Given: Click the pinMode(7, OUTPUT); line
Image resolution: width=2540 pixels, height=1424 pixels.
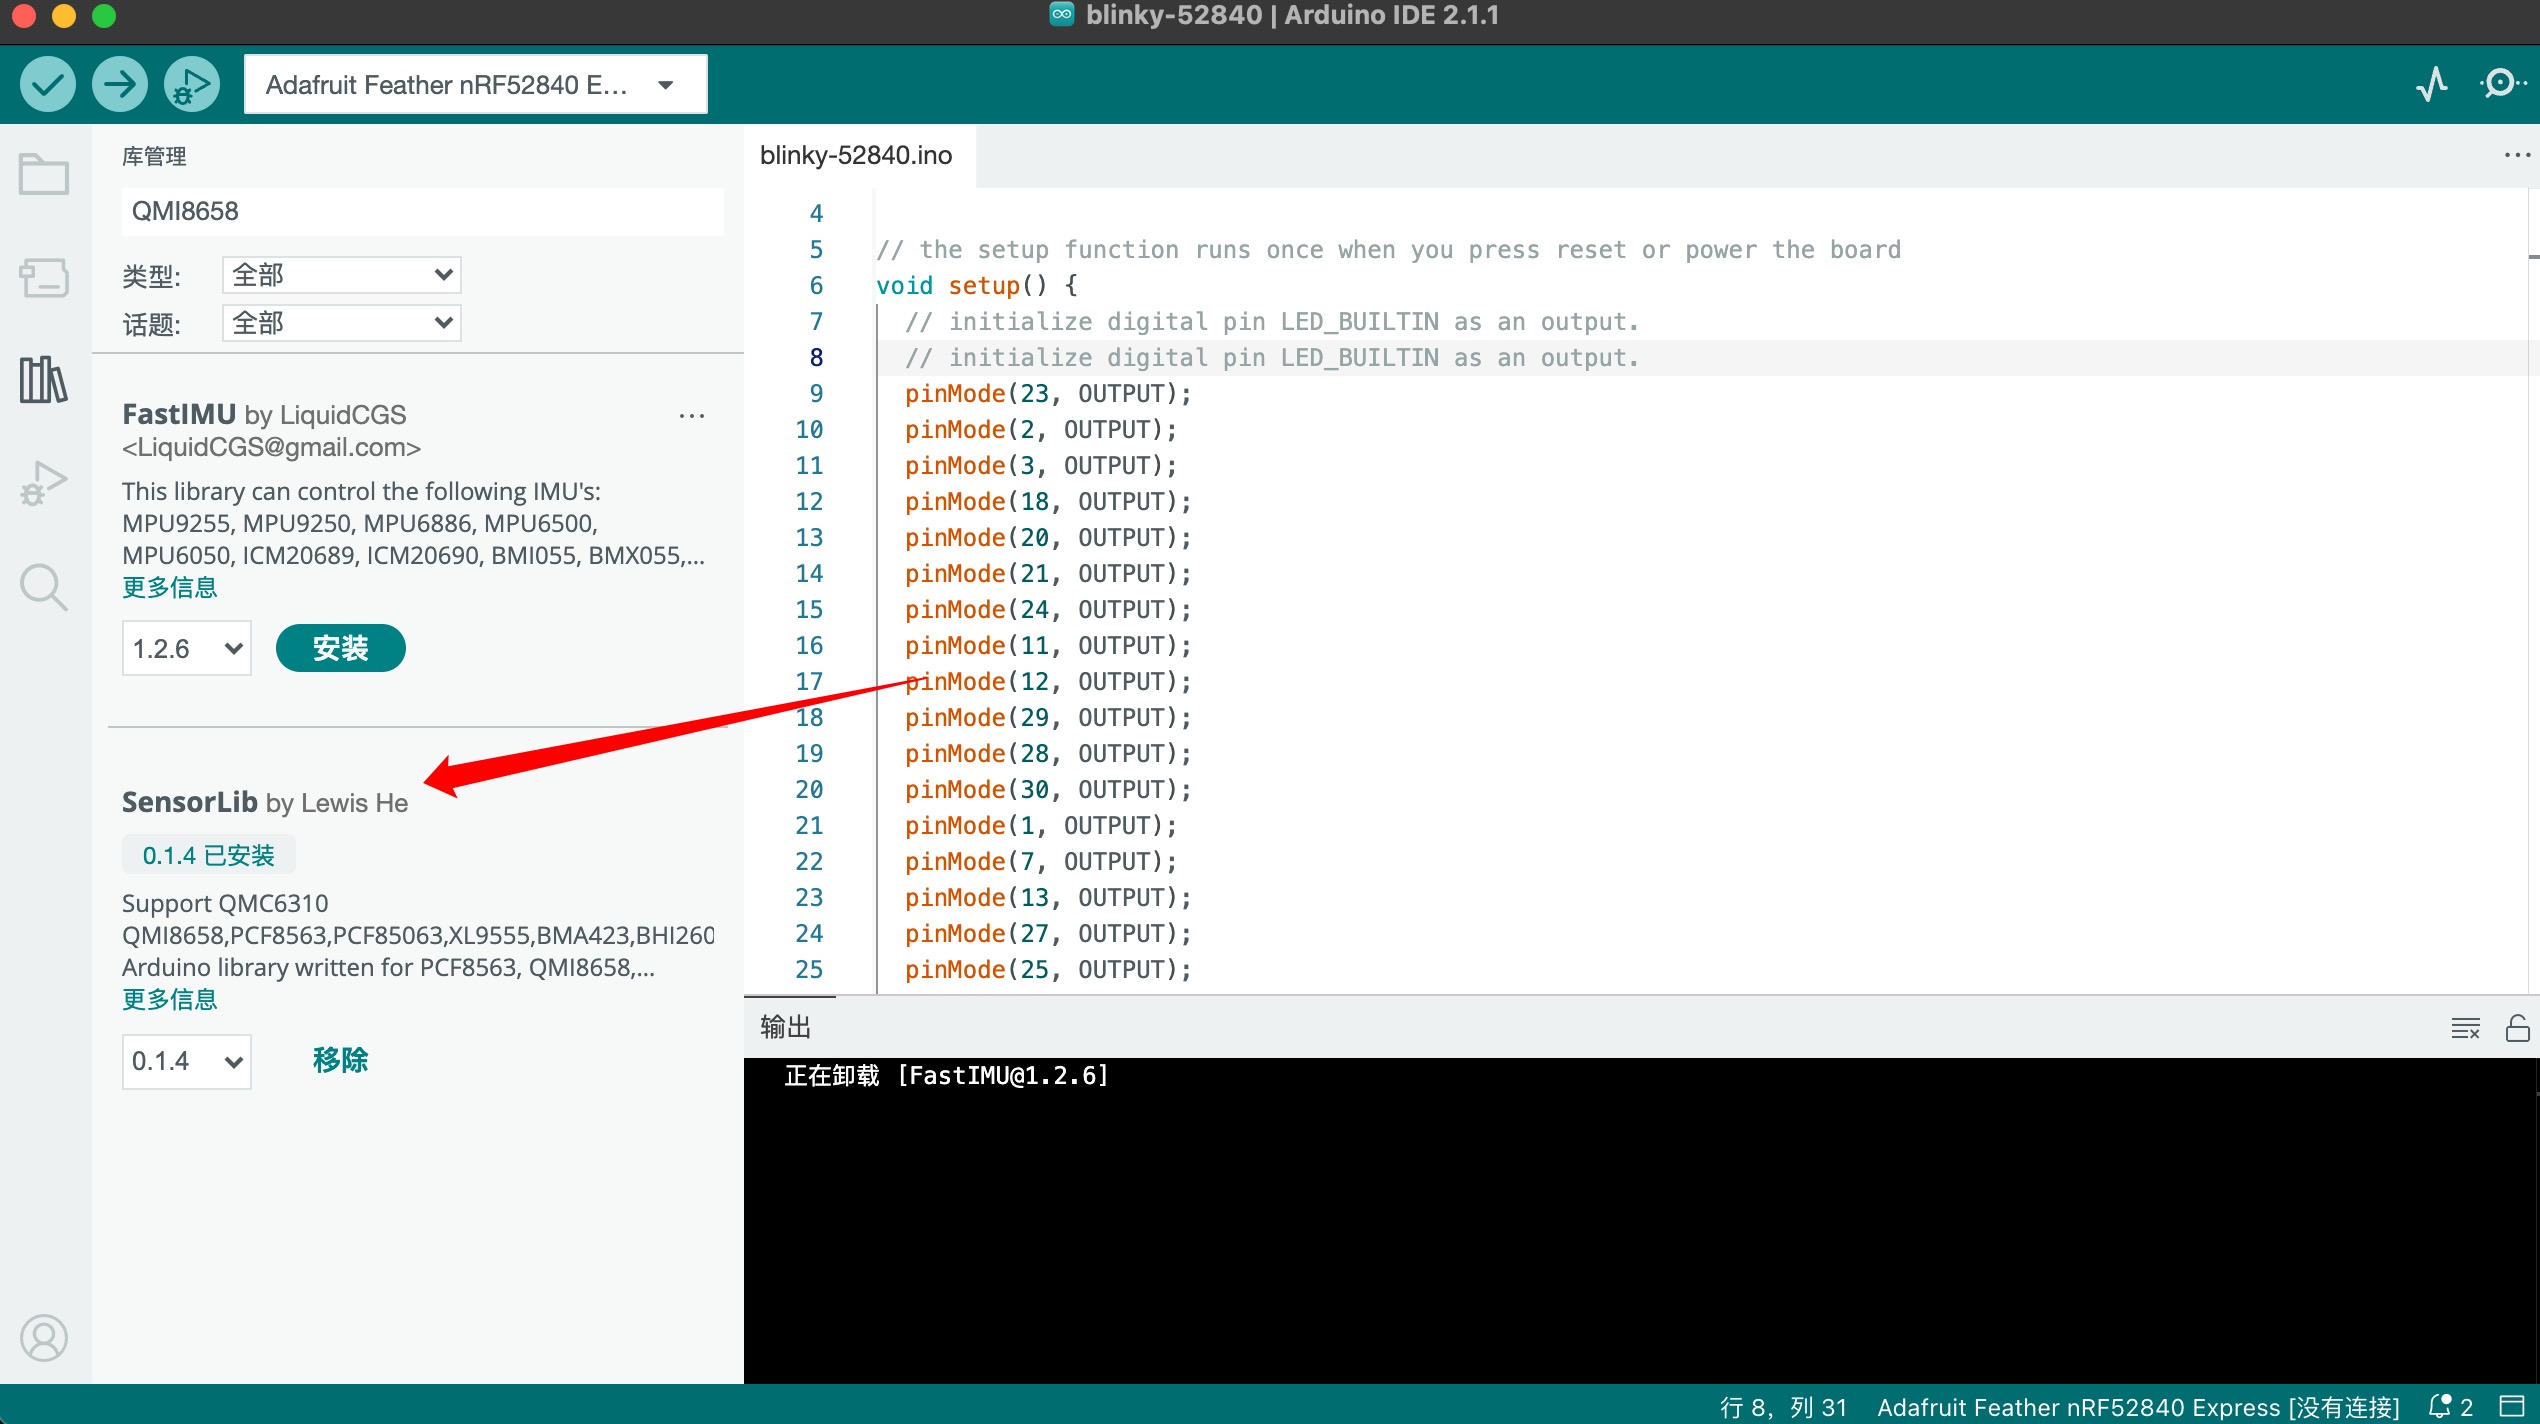Looking at the screenshot, I should pos(1040,862).
